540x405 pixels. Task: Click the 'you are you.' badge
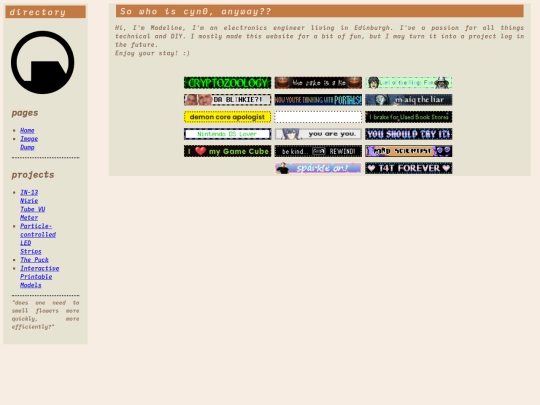[318, 134]
